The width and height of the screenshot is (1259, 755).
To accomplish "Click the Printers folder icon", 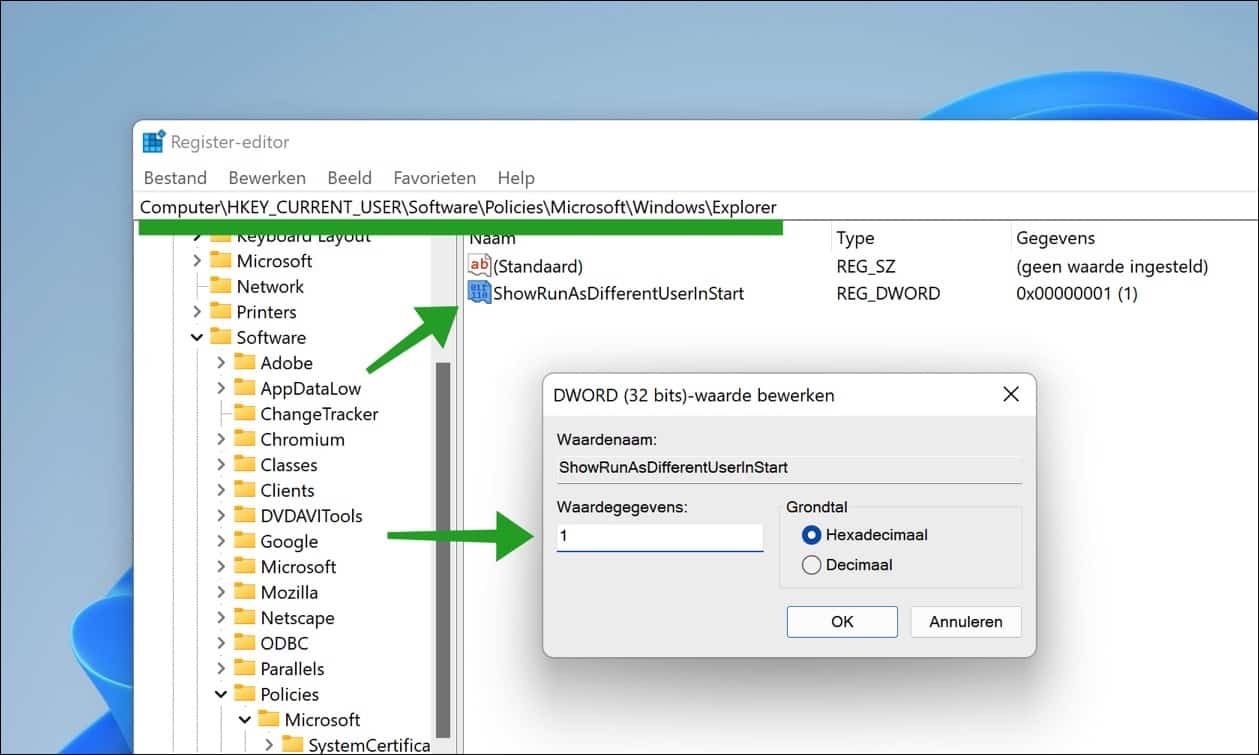I will 221,311.
